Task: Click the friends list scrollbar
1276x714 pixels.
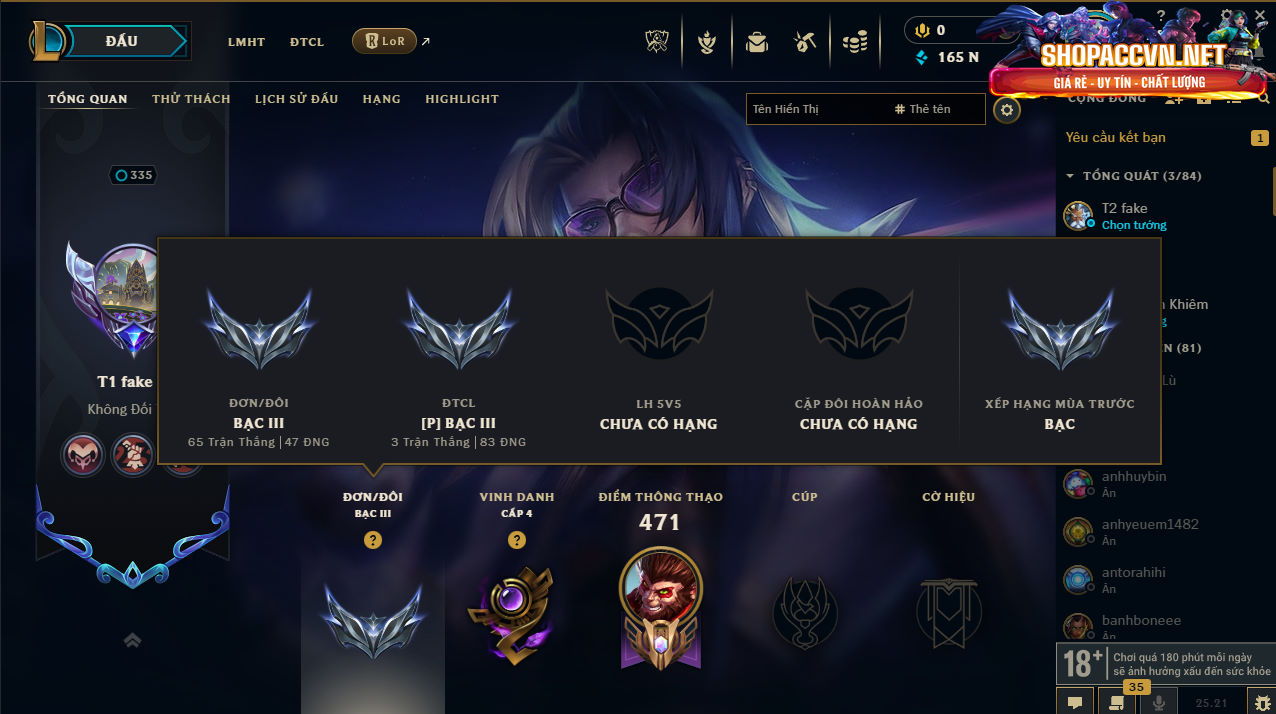Action: point(1273,190)
